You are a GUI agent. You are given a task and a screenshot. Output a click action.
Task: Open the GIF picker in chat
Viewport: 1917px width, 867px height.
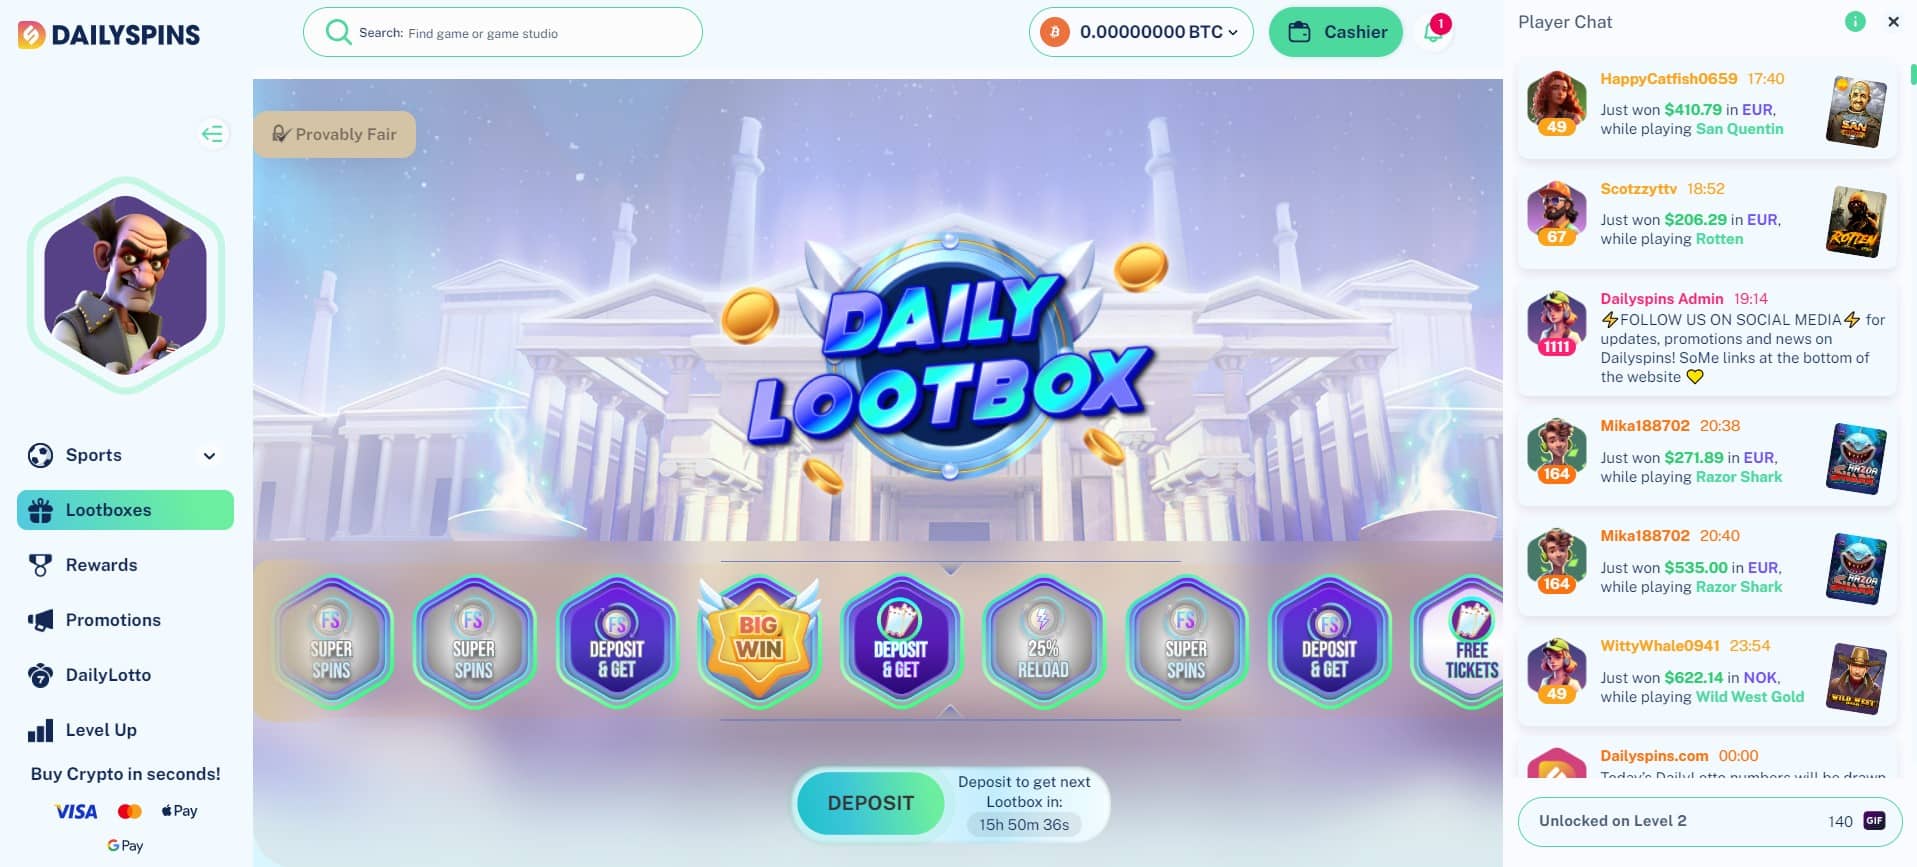(x=1874, y=821)
